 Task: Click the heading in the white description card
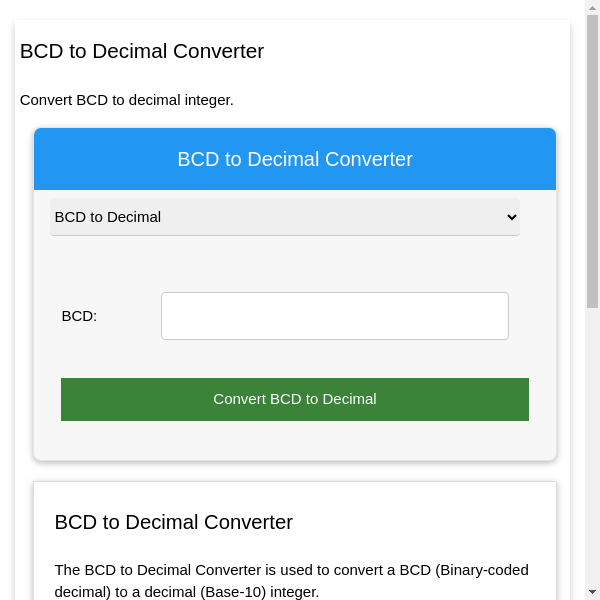(174, 522)
